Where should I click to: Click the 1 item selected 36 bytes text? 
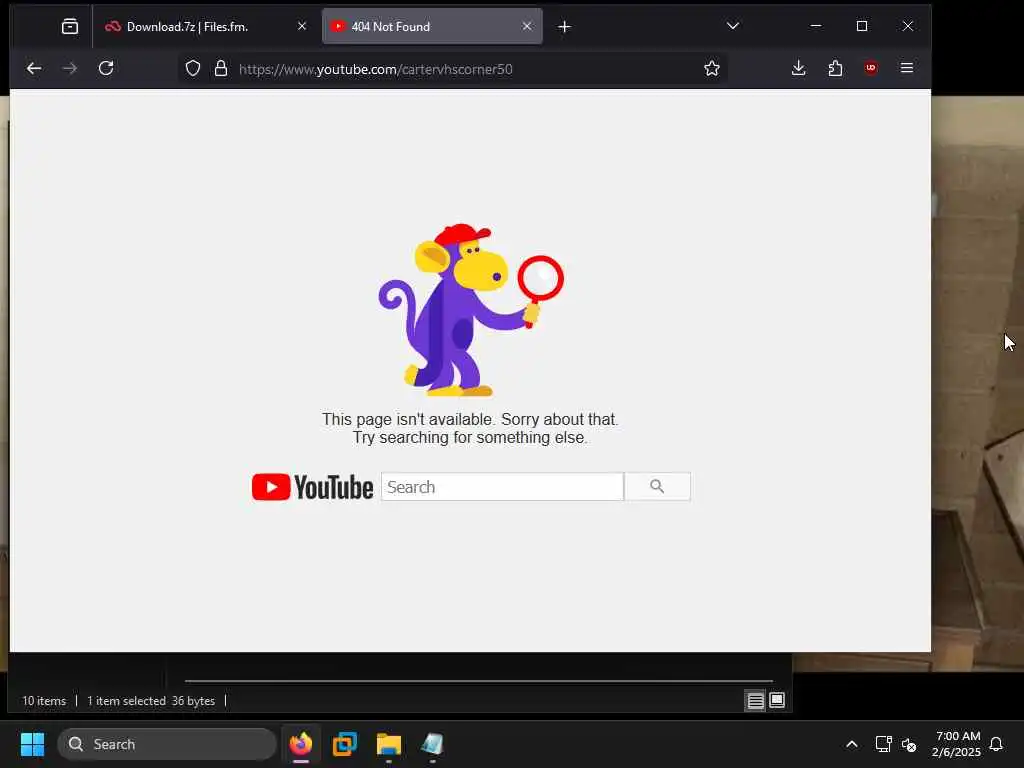click(151, 701)
